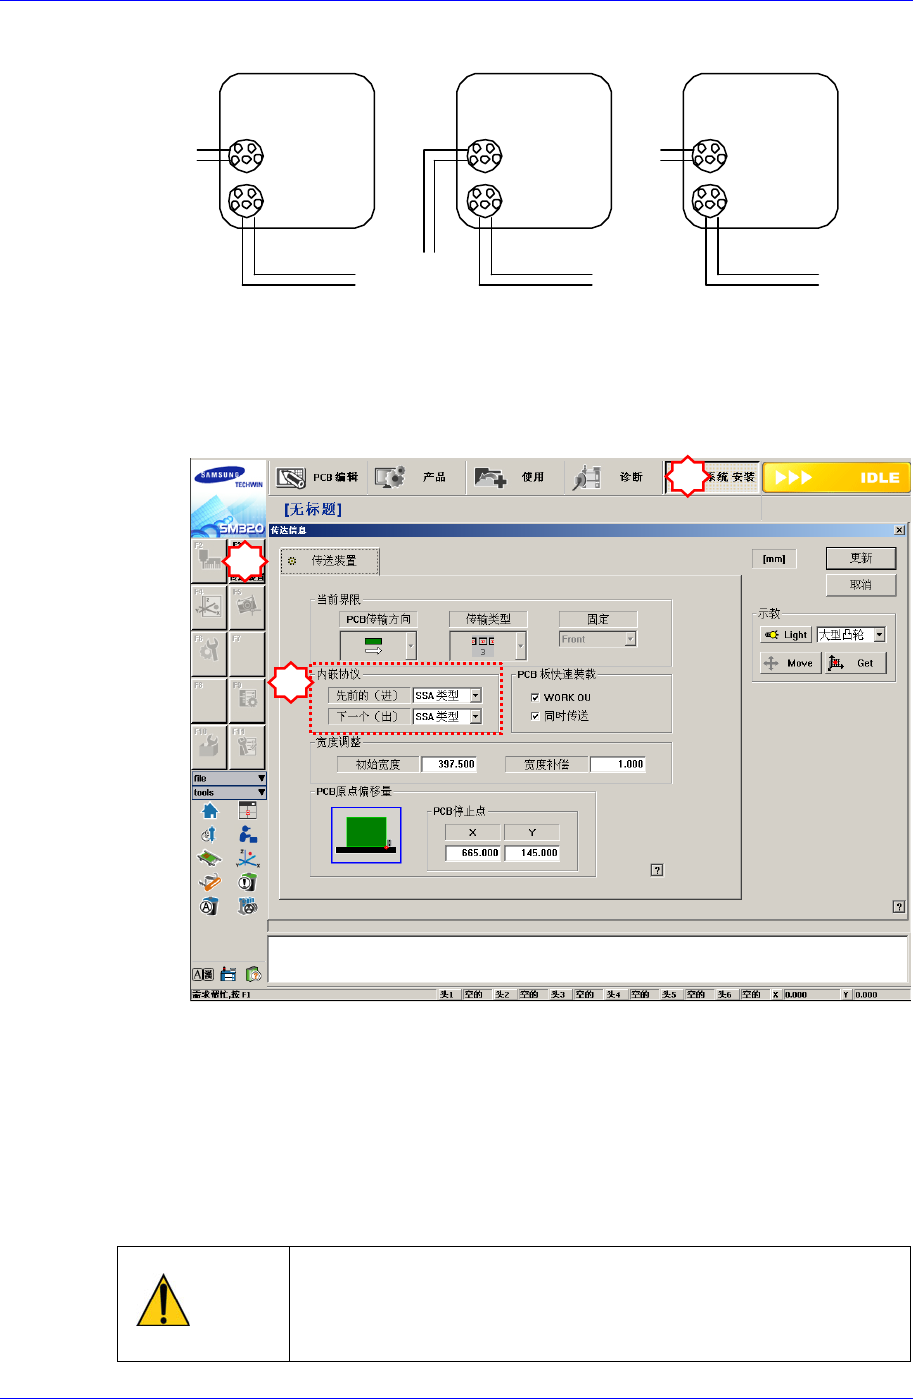
Task: Open the 诊断 menu
Action: (613, 478)
